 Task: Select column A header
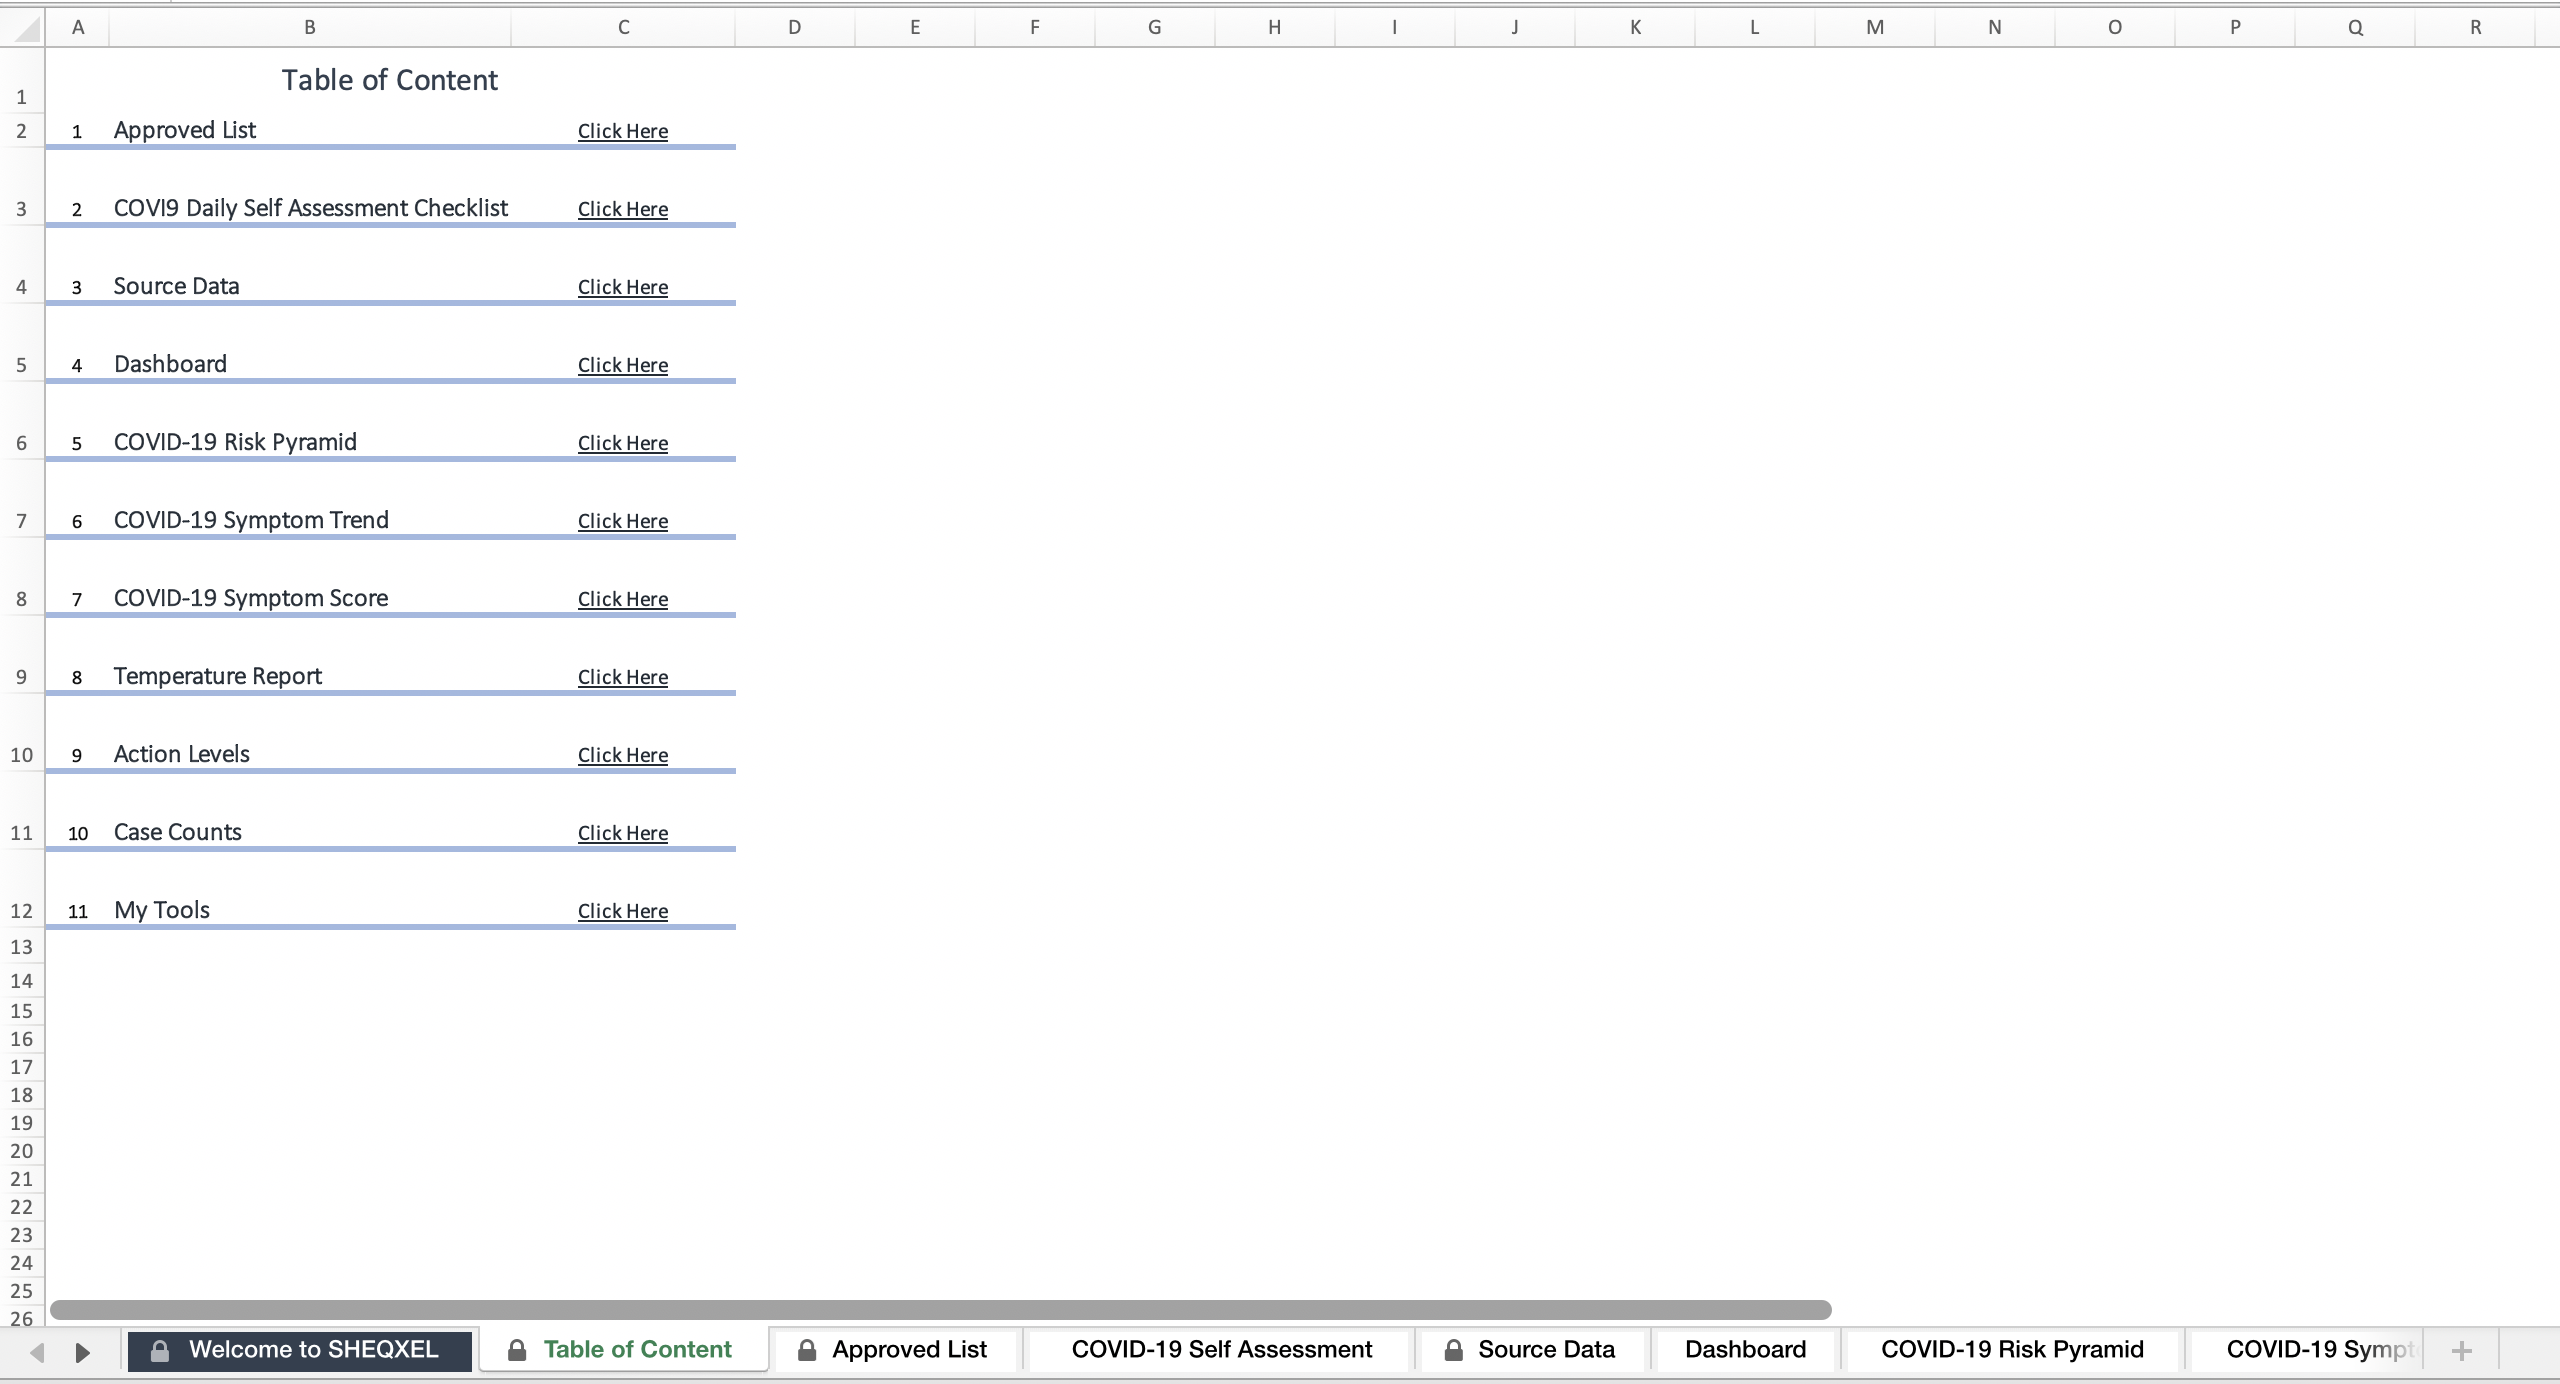(77, 28)
